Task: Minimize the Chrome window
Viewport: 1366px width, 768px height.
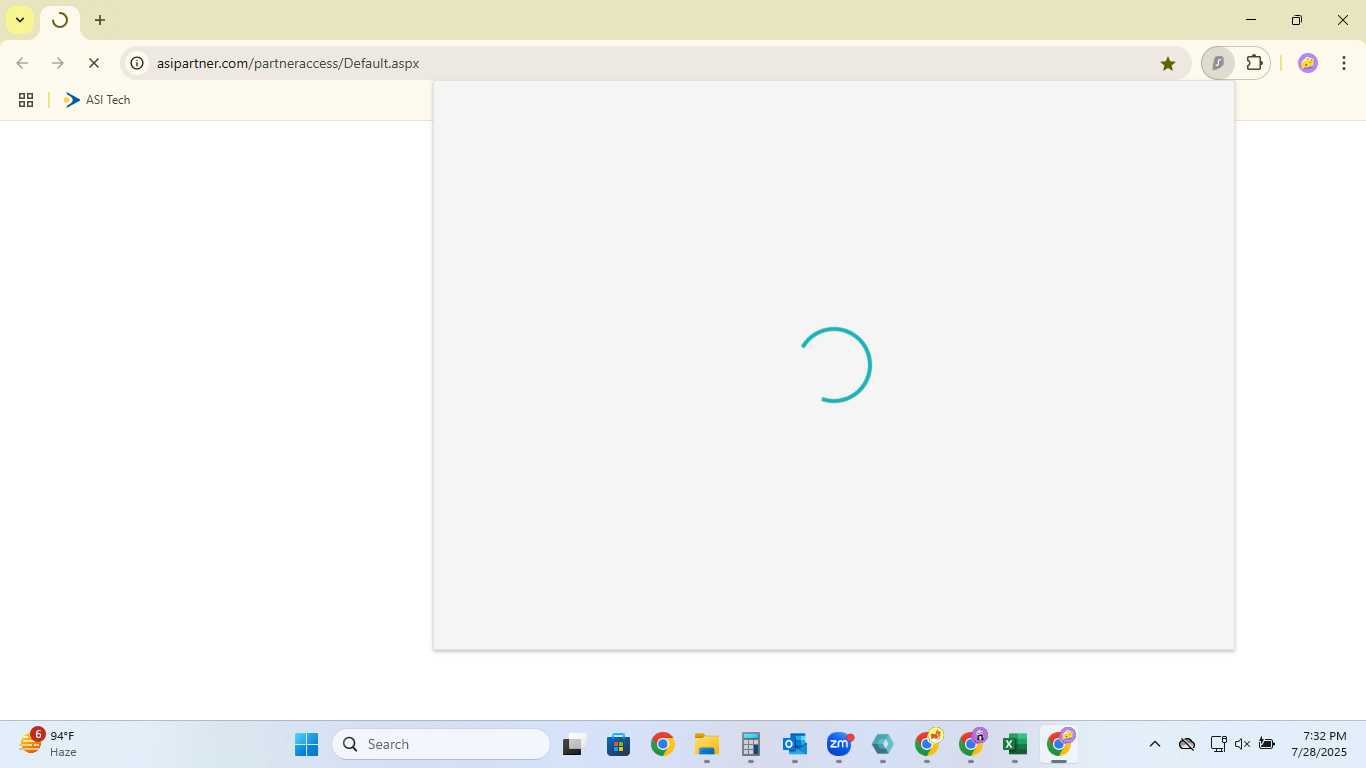Action: click(1251, 20)
